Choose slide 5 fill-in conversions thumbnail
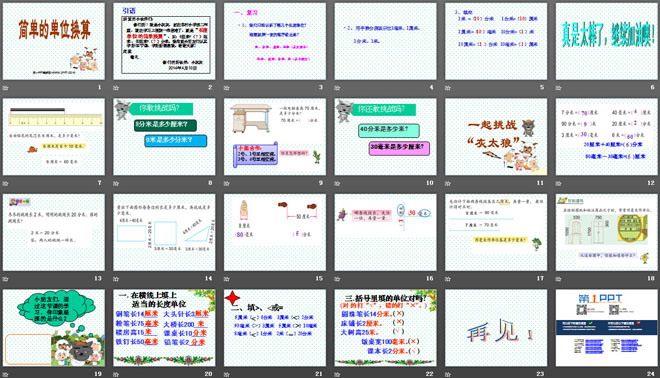 496,41
